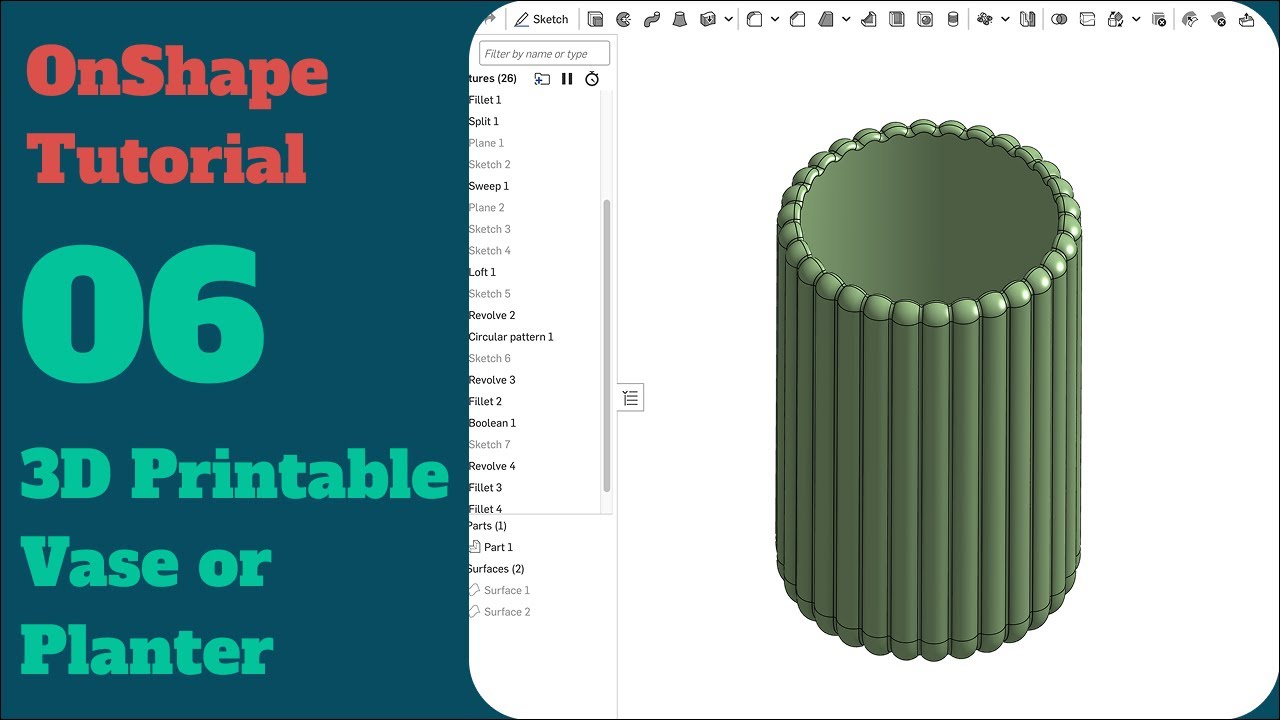Viewport: 1280px width, 720px height.
Task: Select Boolean 1 feature
Action: tap(492, 423)
